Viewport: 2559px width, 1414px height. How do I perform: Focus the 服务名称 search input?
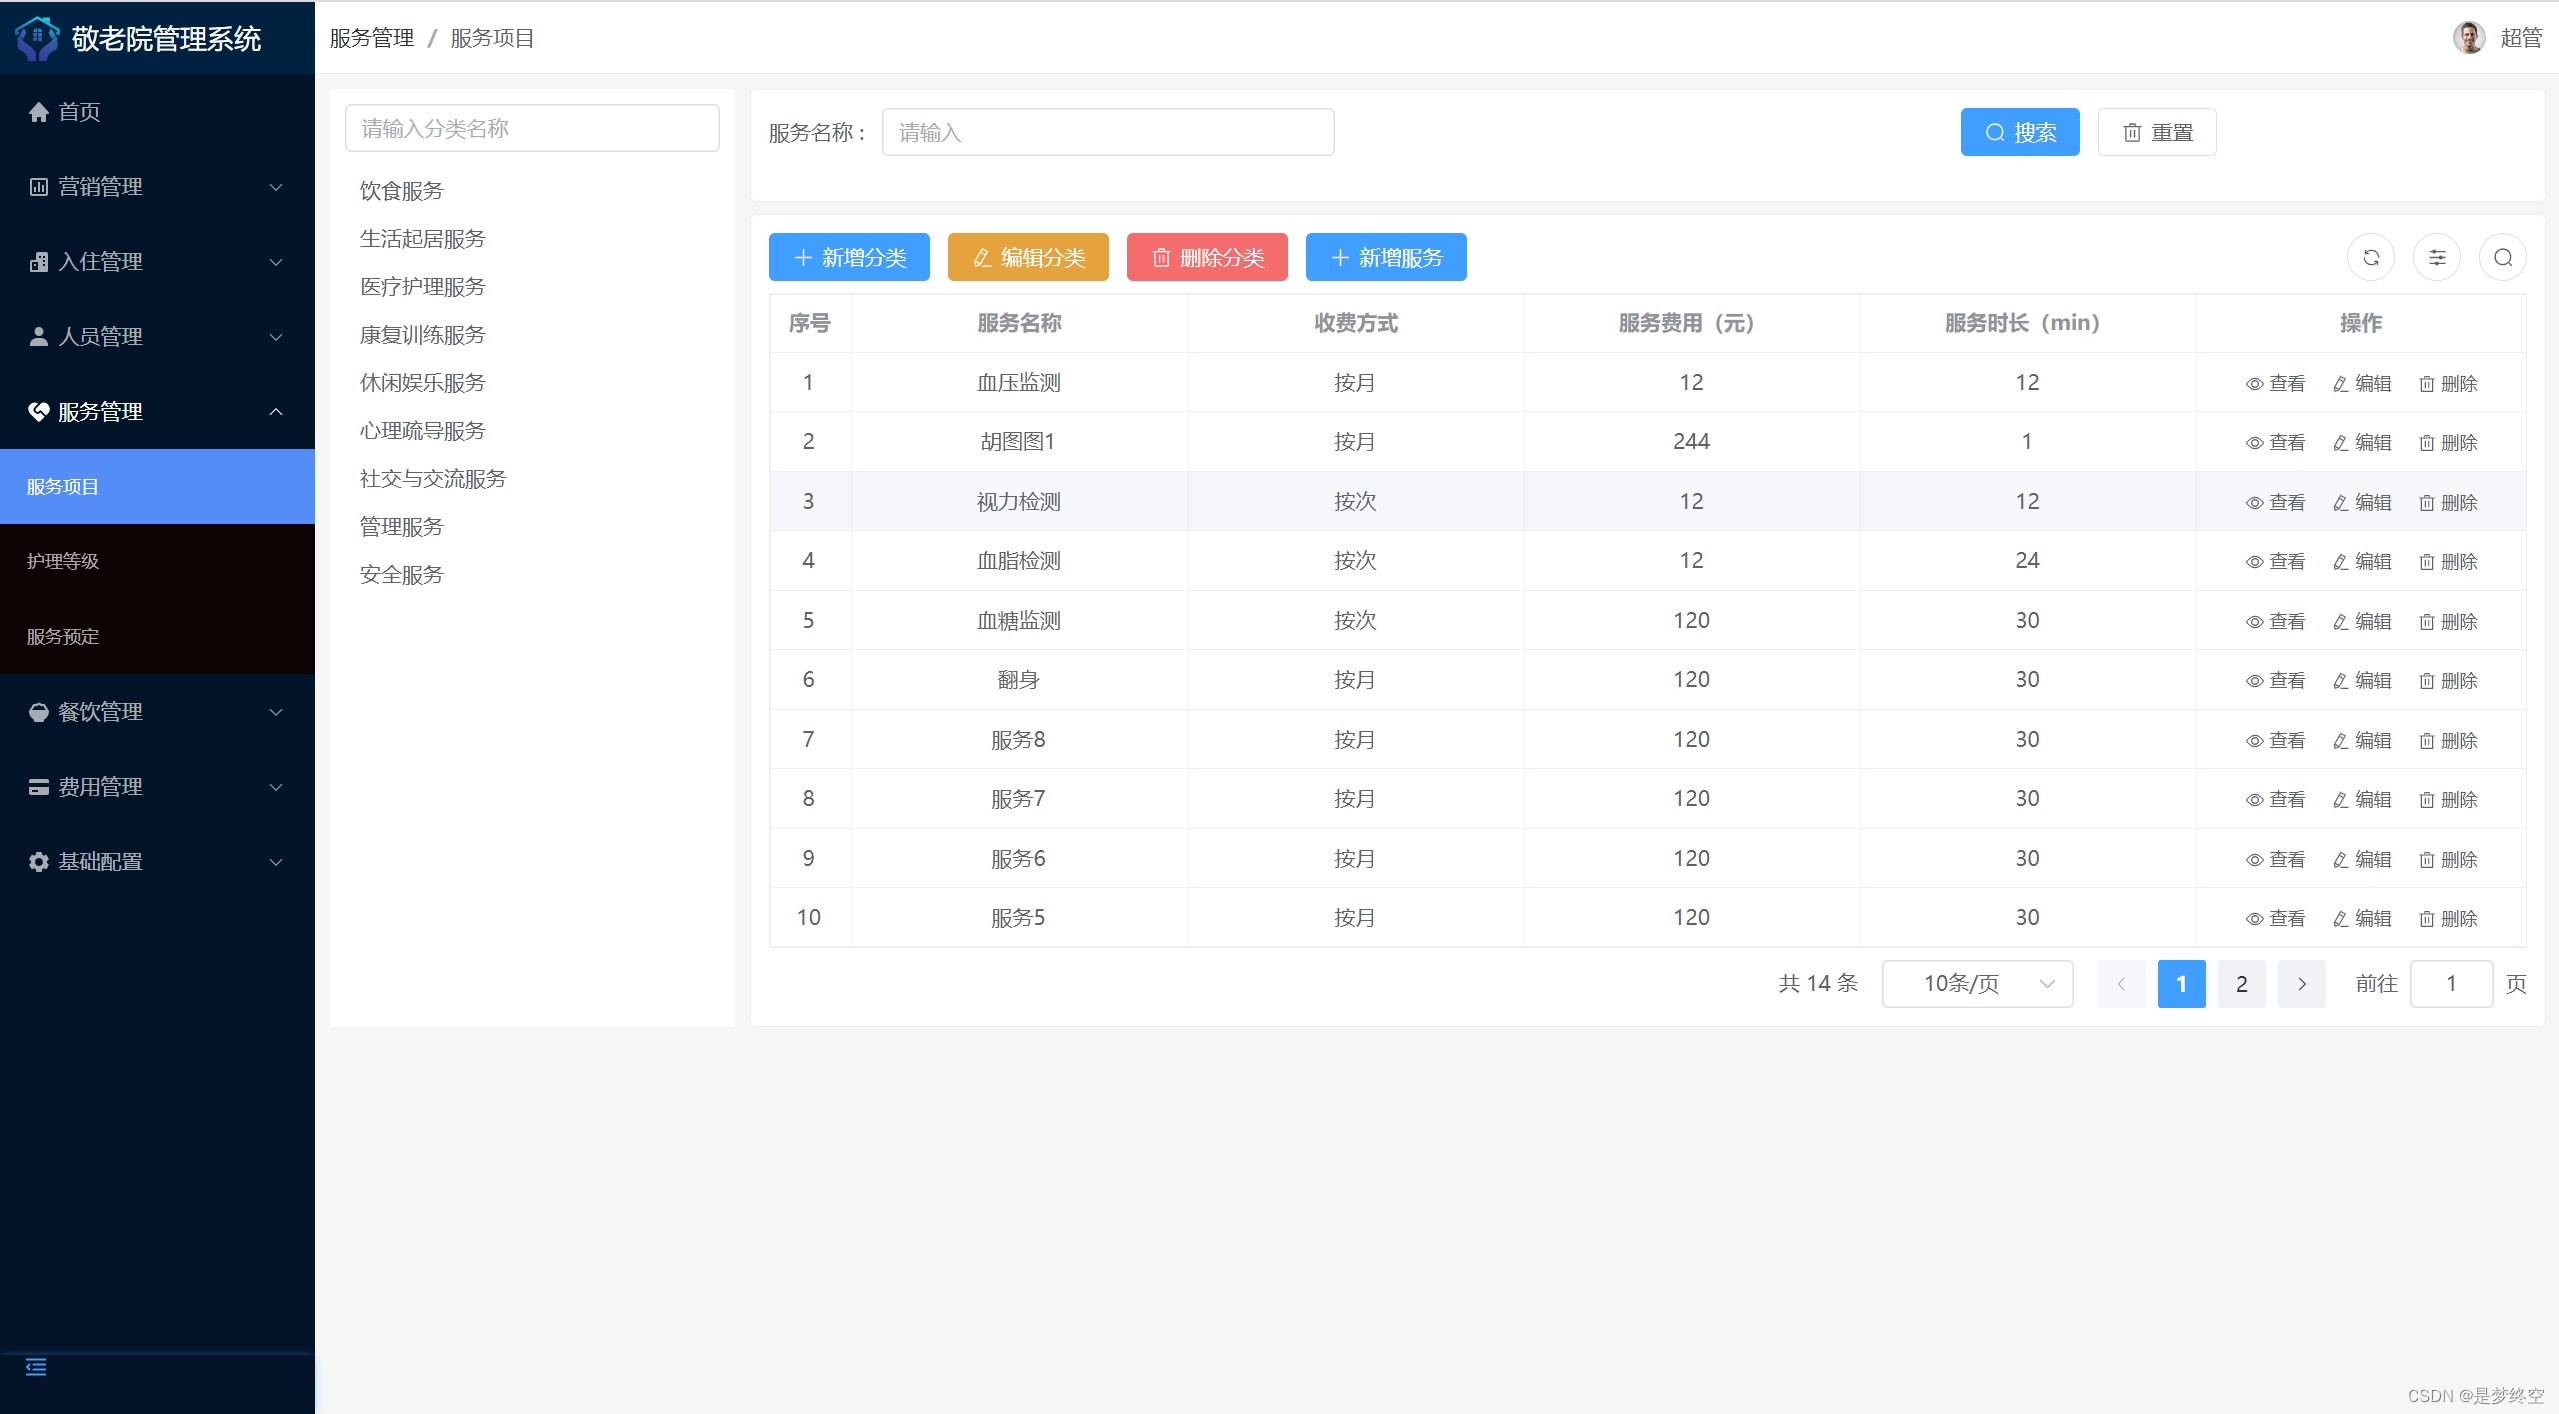(1107, 132)
